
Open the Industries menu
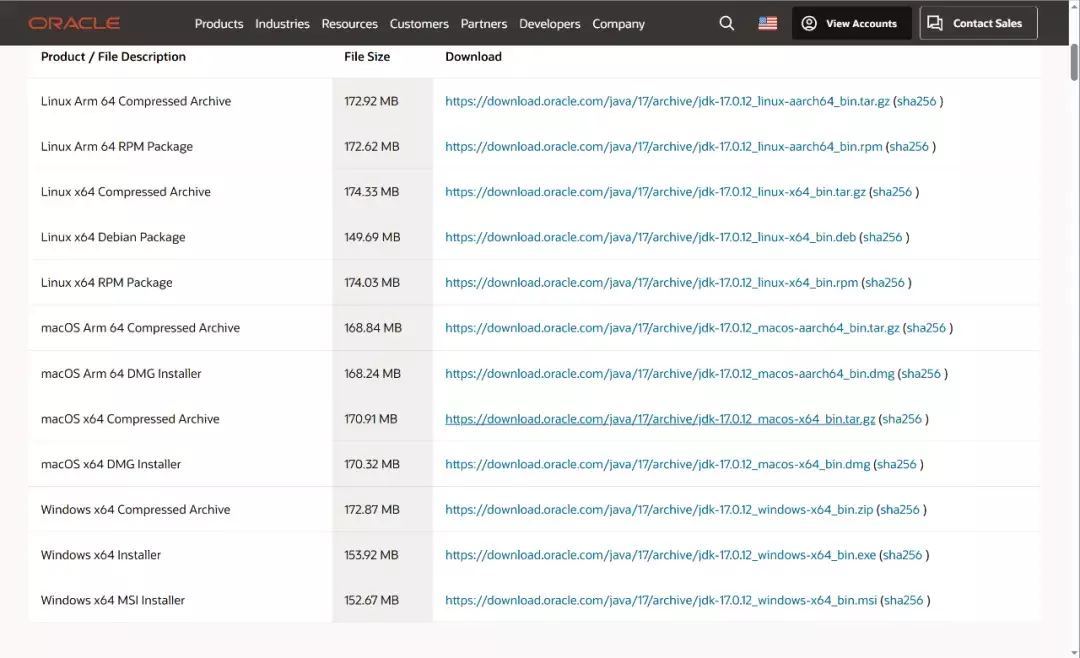click(x=282, y=24)
